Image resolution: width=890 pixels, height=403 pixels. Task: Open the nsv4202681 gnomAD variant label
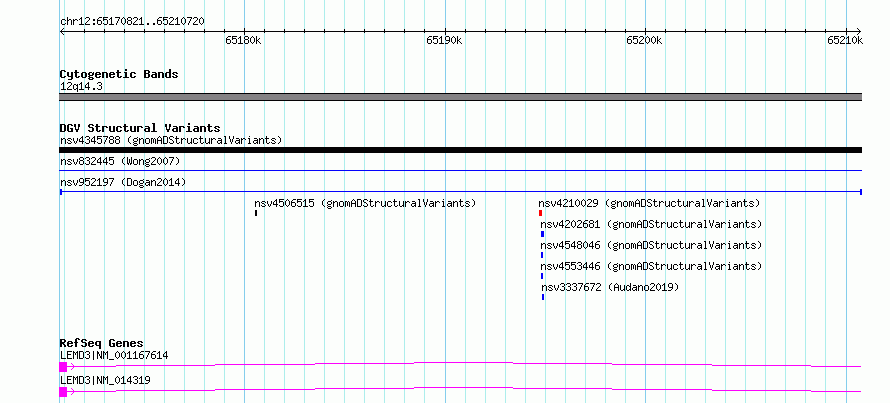point(651,224)
